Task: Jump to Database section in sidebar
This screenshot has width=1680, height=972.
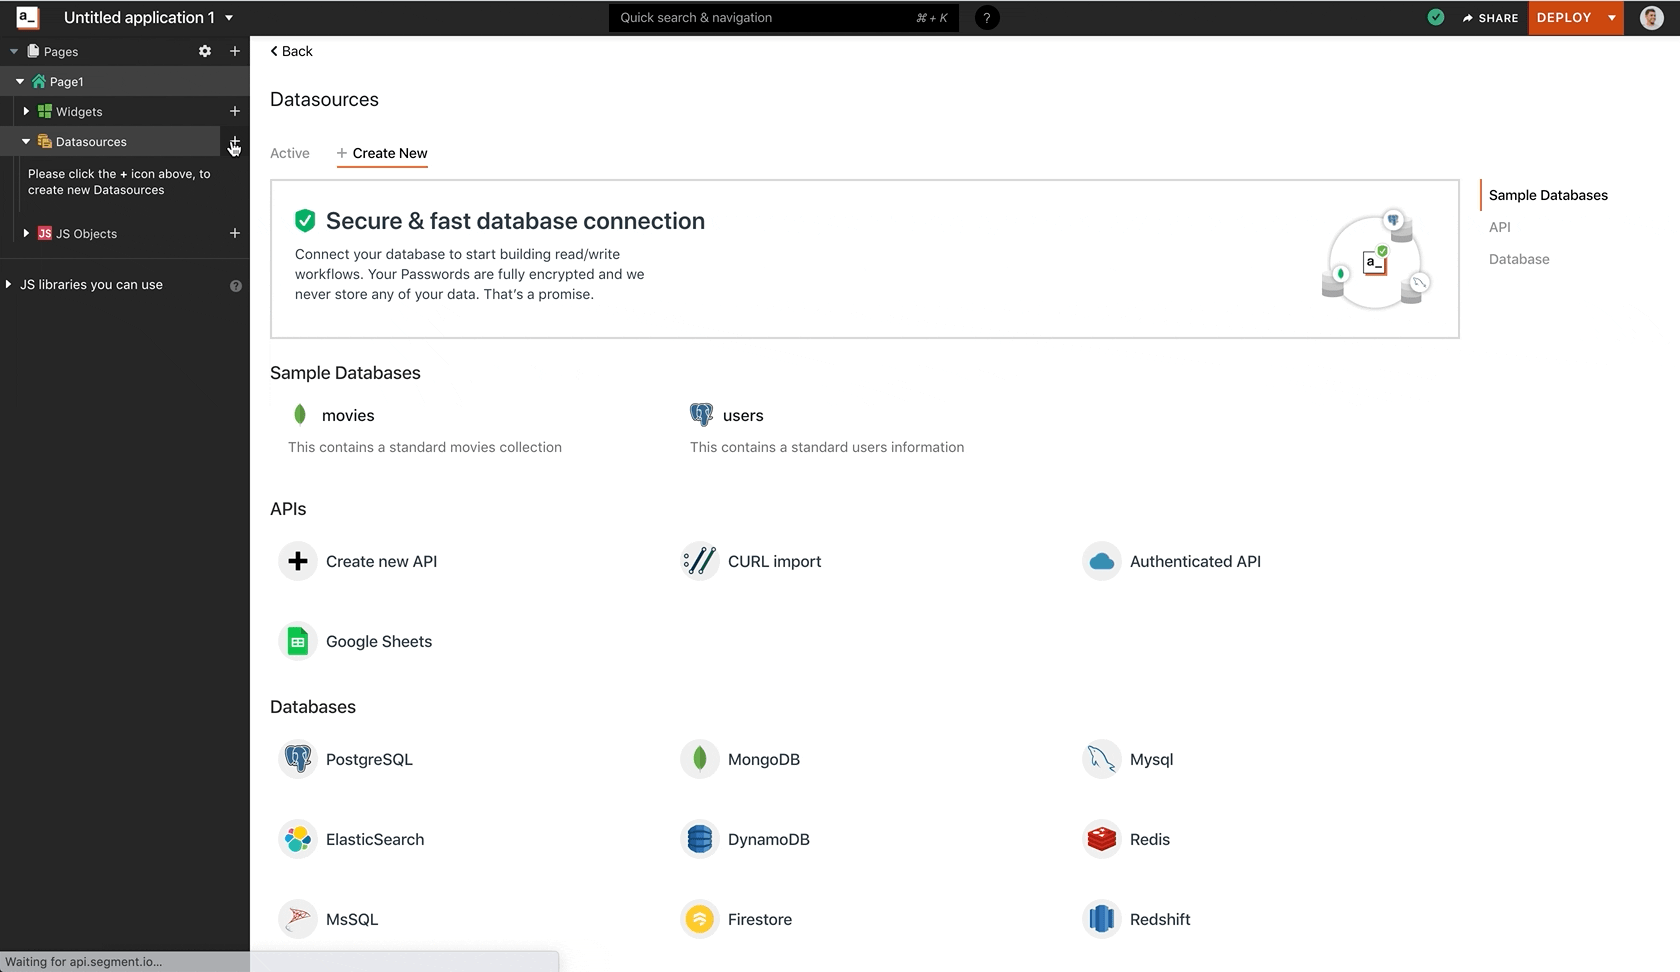Action: (x=1519, y=259)
